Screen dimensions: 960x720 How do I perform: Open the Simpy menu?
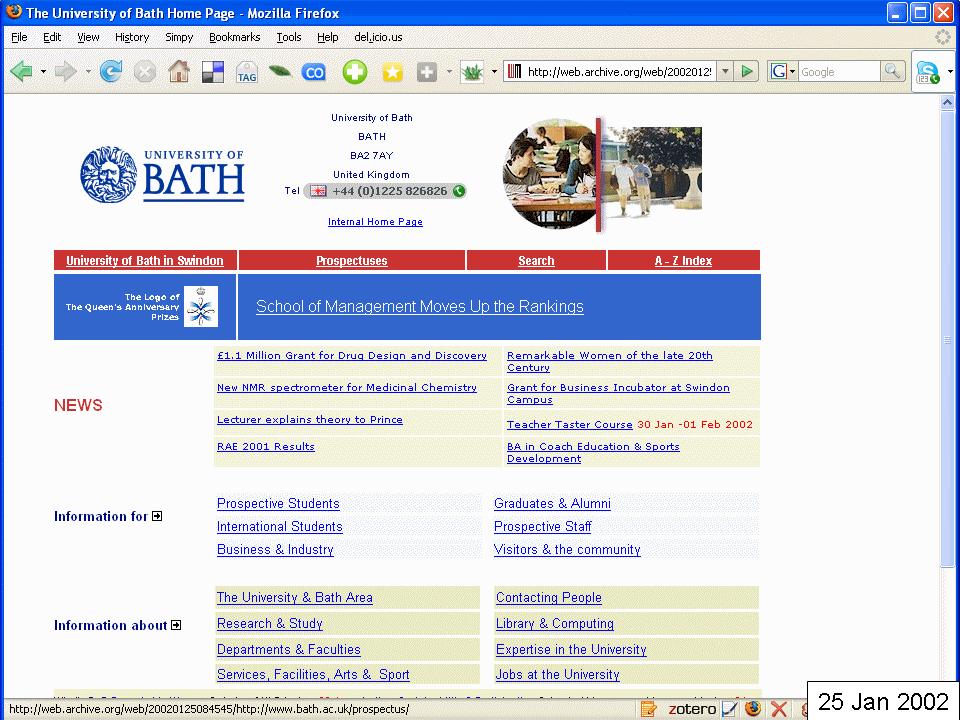[179, 37]
